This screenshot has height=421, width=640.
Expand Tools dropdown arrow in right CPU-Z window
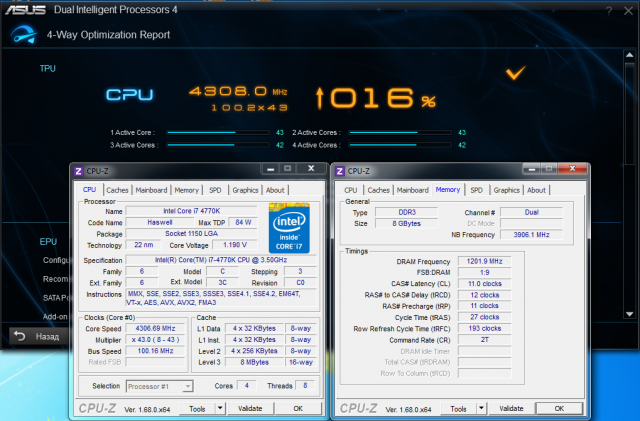[x=481, y=409]
